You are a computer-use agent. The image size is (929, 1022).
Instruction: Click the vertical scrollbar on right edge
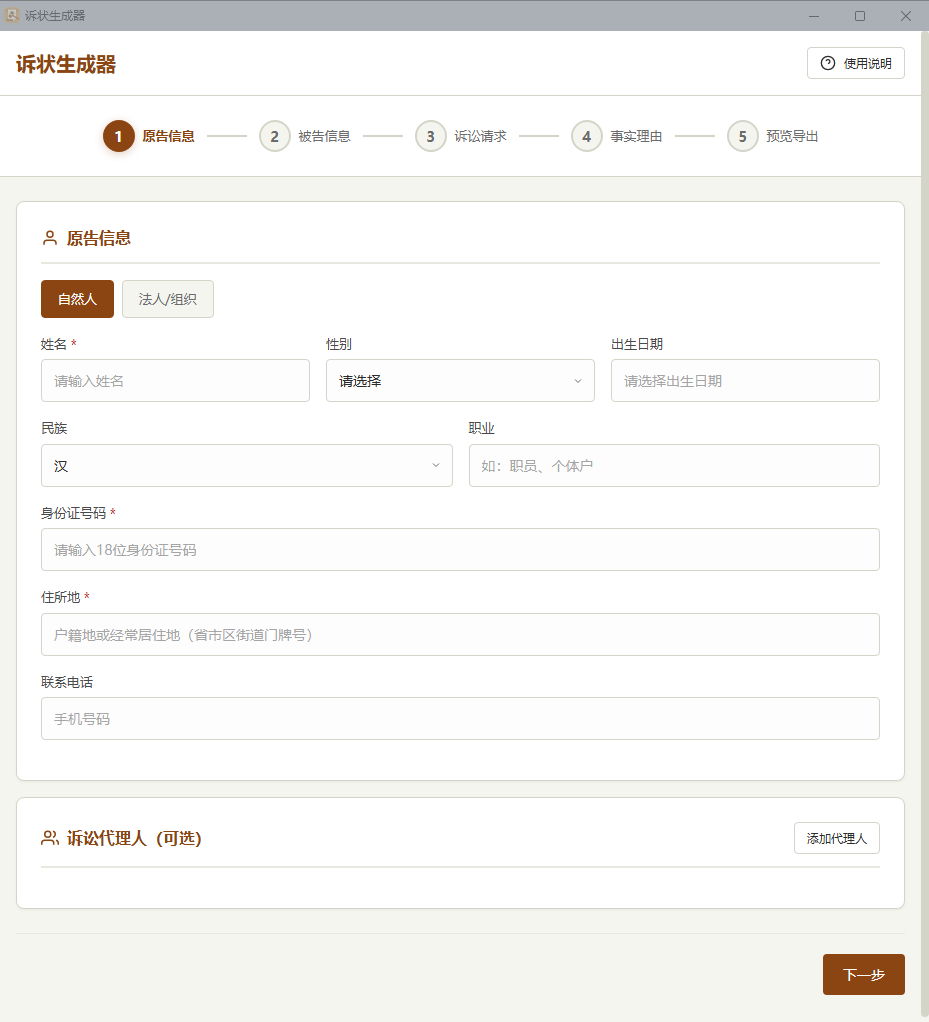pyautogui.click(x=924, y=500)
